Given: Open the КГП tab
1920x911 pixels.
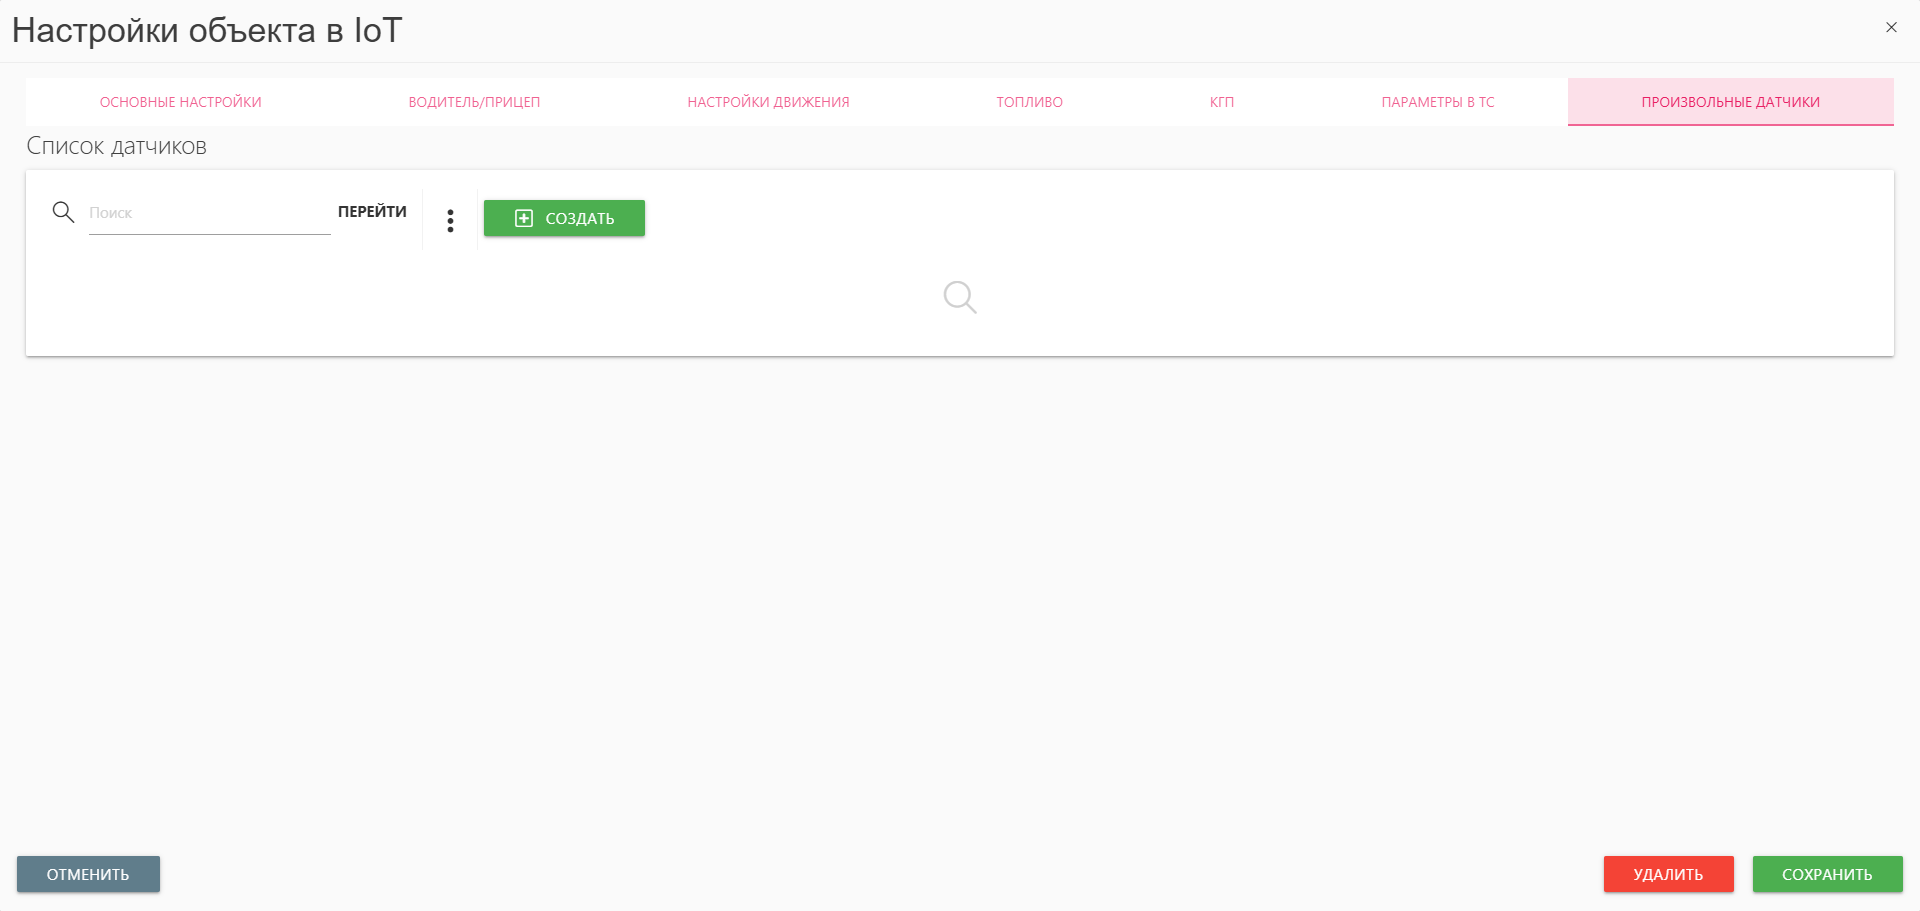Looking at the screenshot, I should pos(1221,102).
